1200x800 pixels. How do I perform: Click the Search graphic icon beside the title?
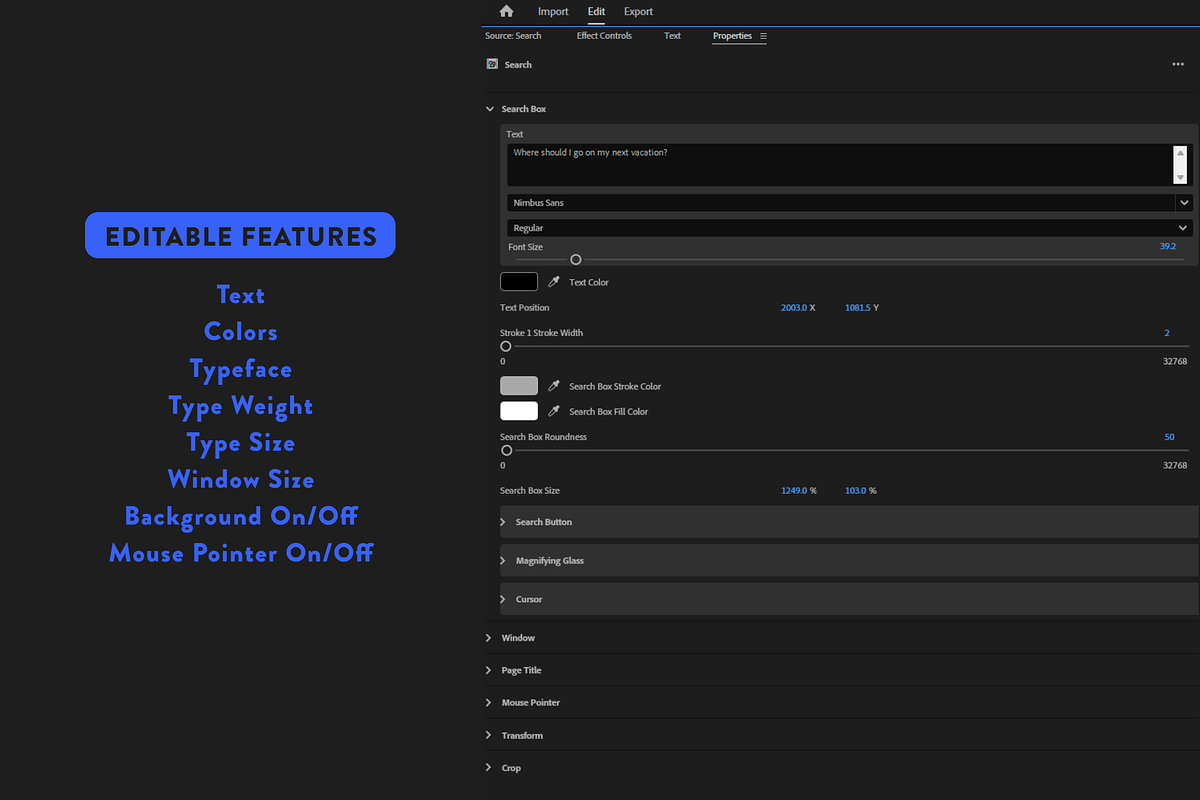coord(492,64)
